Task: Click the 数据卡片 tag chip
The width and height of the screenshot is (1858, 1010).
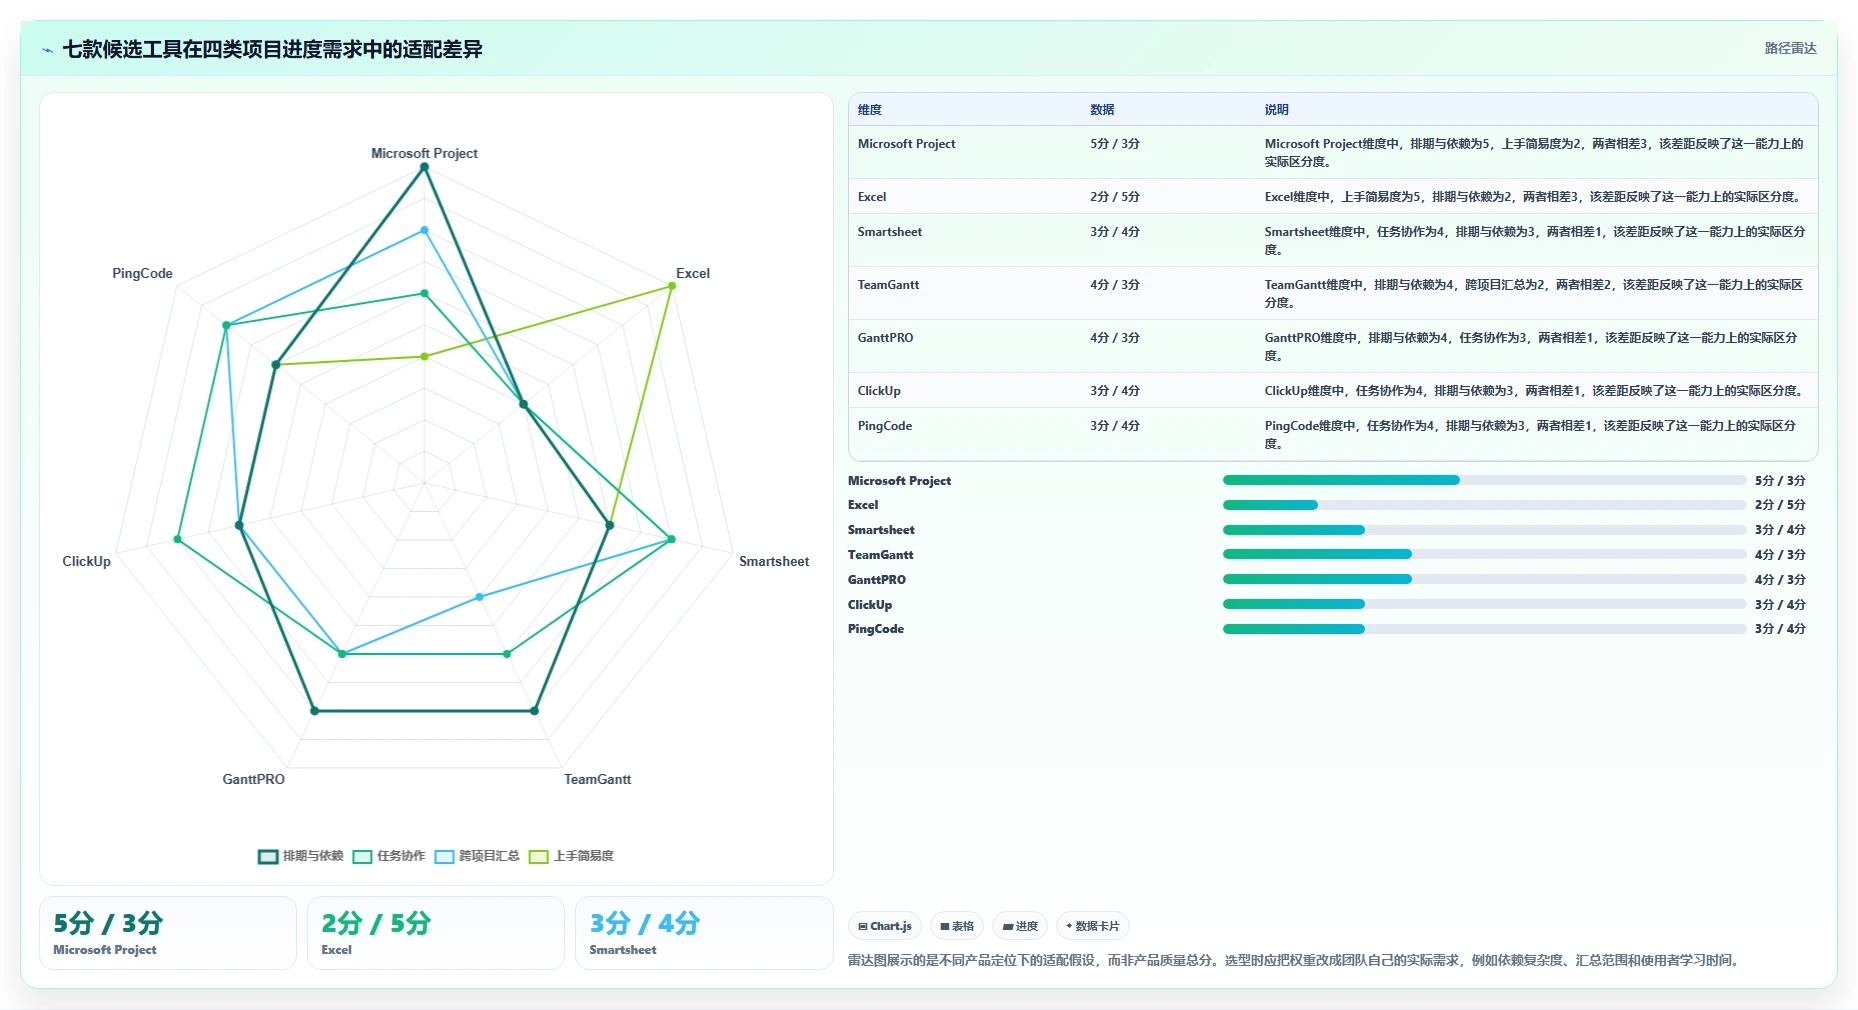Action: [1093, 926]
